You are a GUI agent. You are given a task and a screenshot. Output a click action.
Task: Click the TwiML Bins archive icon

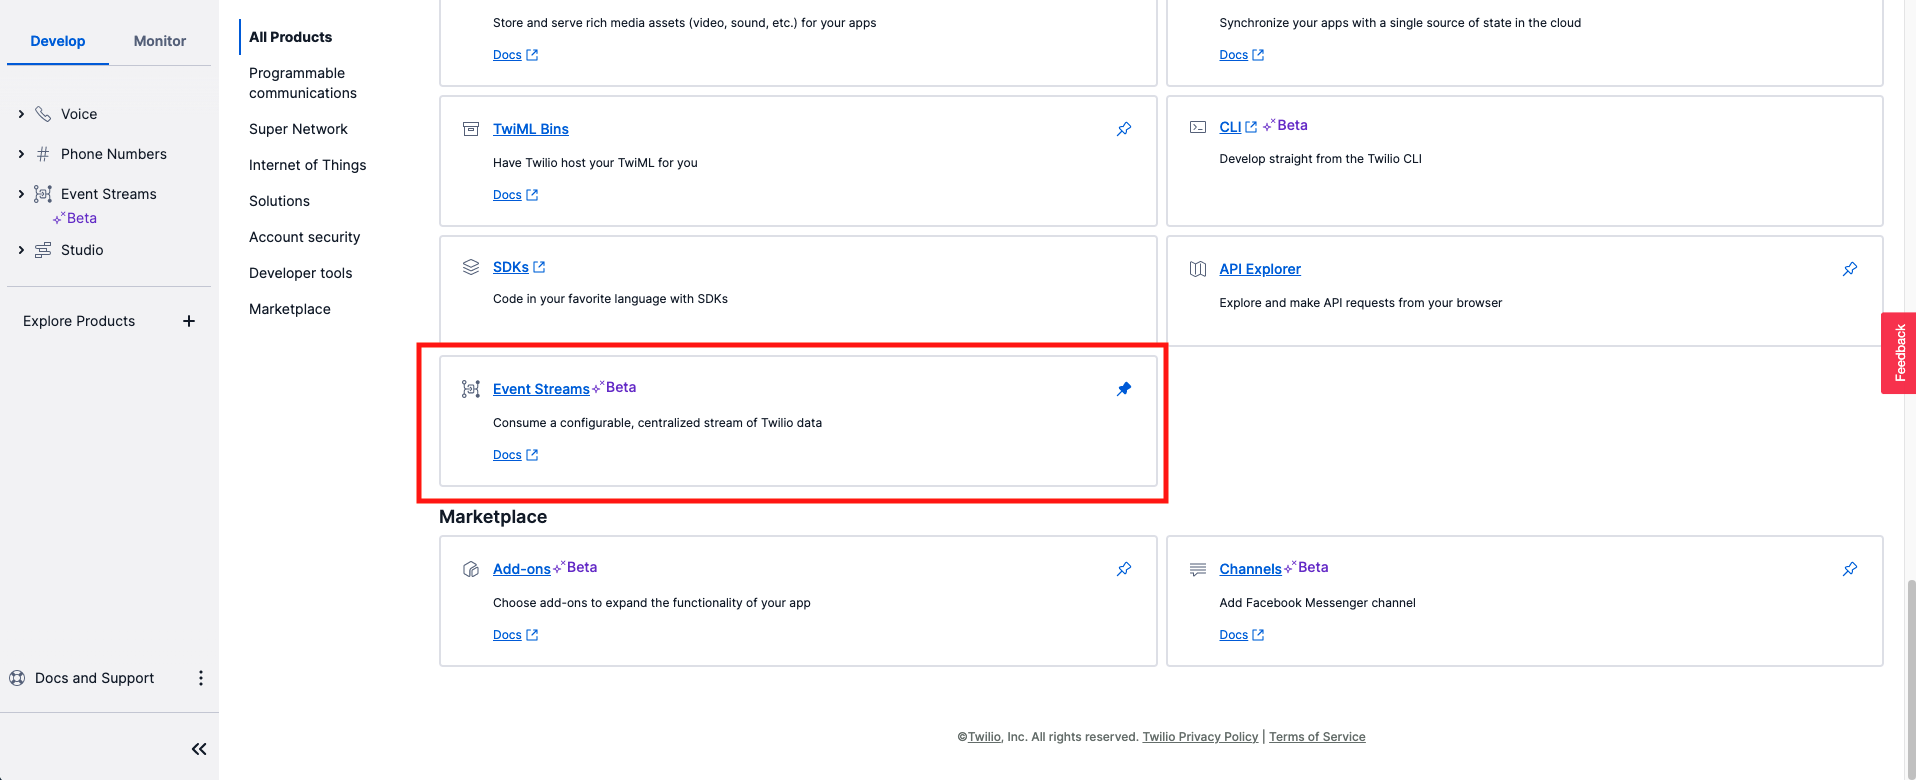(x=471, y=129)
